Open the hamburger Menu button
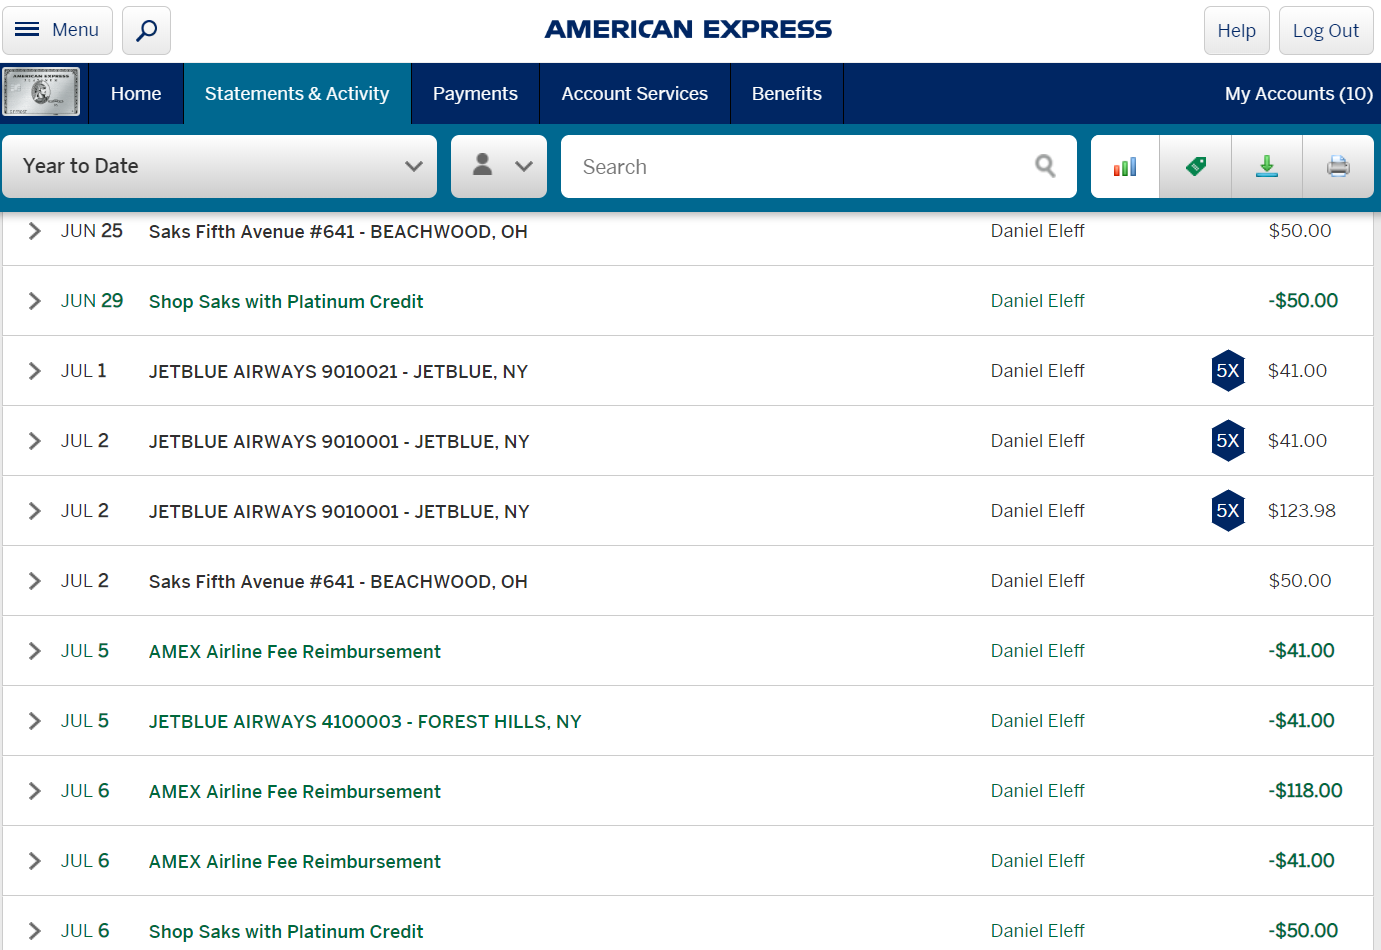 [57, 30]
